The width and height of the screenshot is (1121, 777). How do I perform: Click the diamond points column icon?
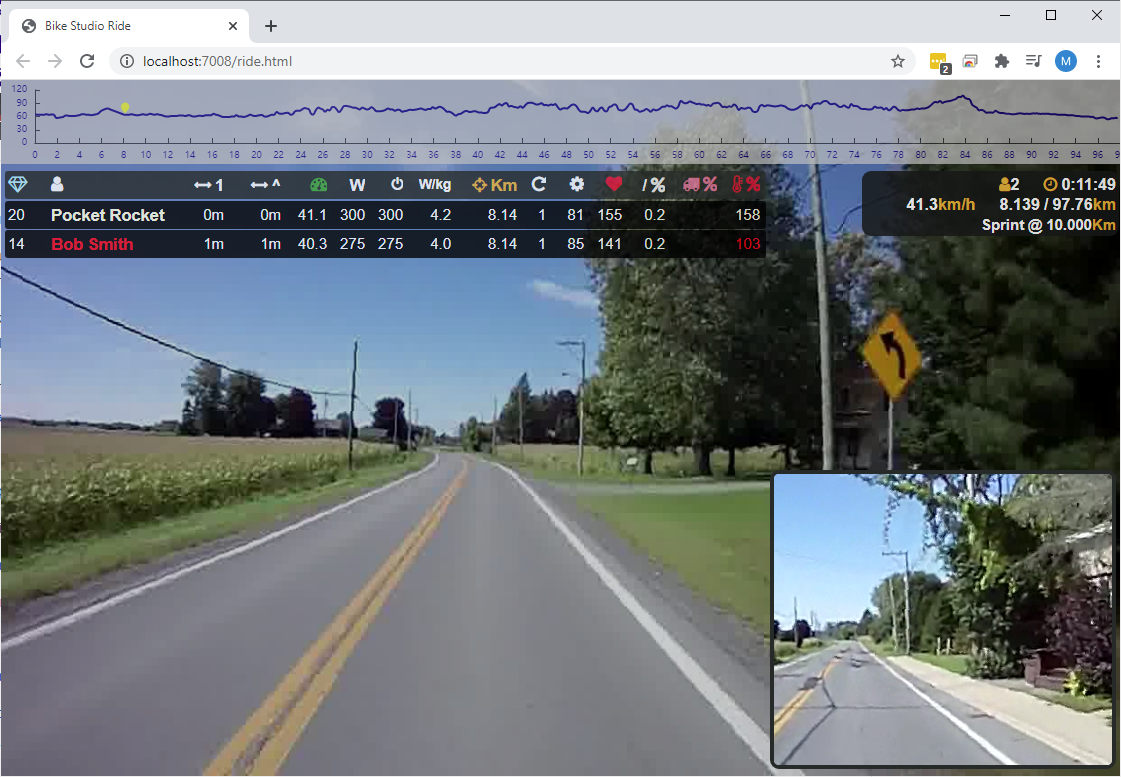tap(17, 184)
